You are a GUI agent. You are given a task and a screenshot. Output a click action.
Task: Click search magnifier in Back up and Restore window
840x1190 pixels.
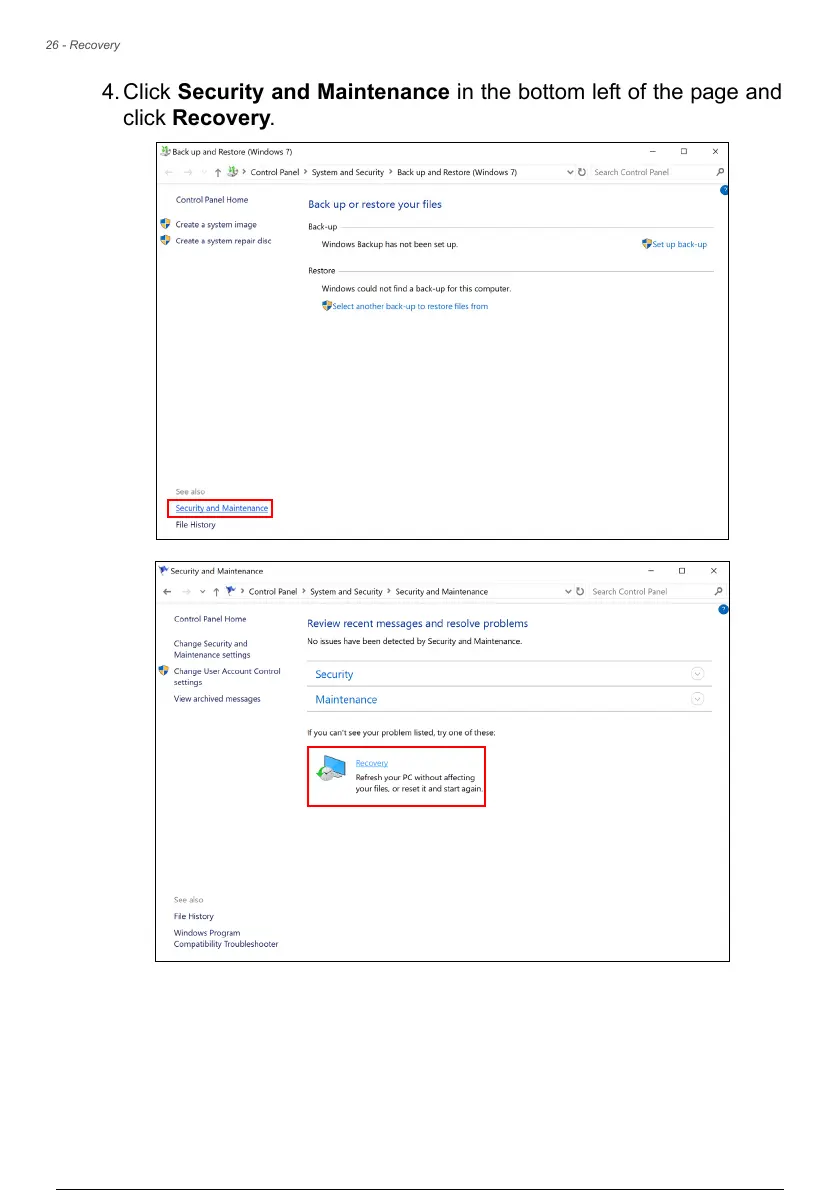point(720,172)
